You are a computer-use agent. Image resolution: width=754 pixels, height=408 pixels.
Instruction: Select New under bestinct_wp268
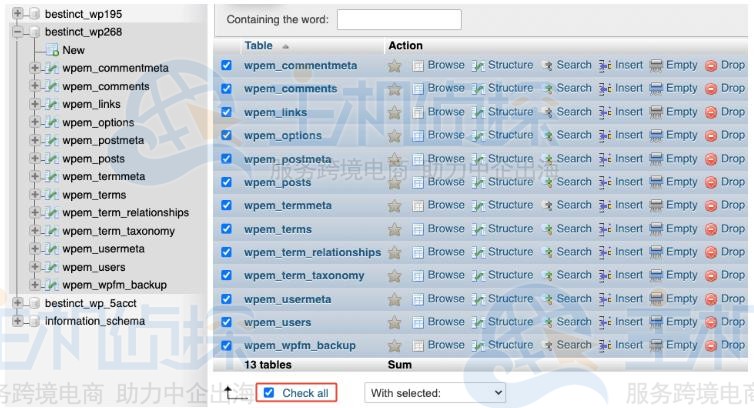(73, 51)
